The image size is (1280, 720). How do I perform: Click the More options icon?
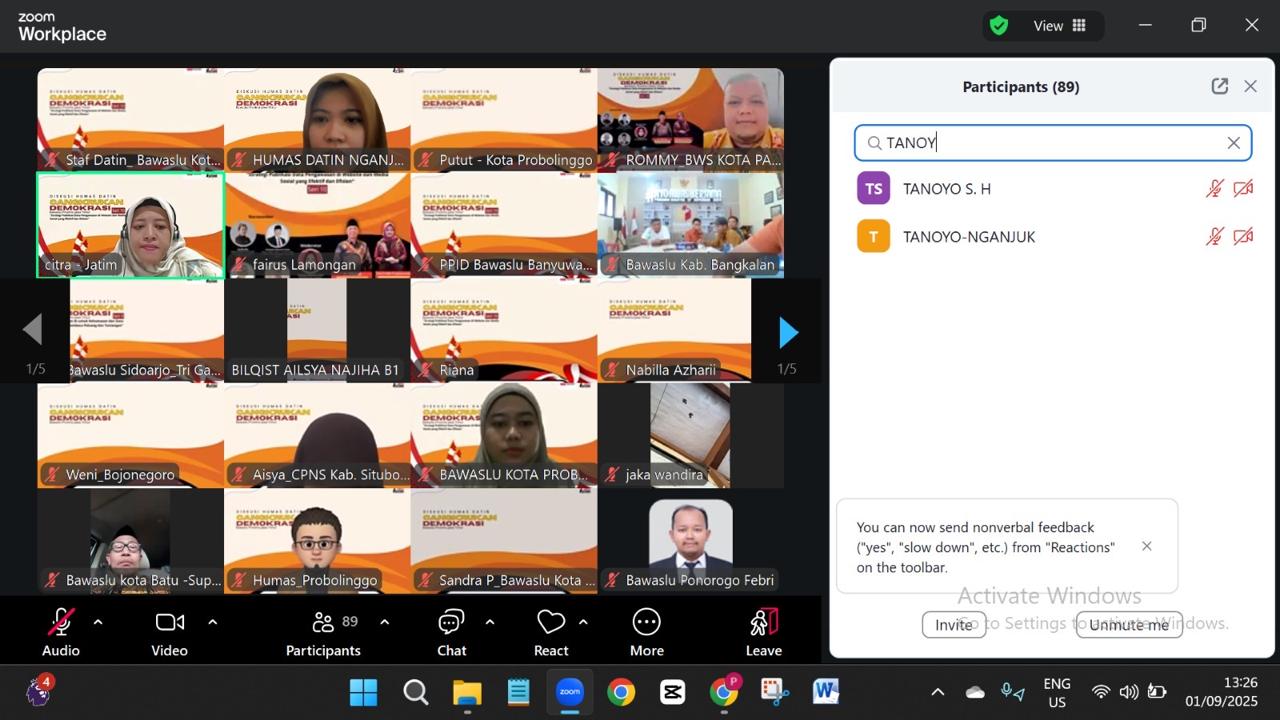pos(646,623)
